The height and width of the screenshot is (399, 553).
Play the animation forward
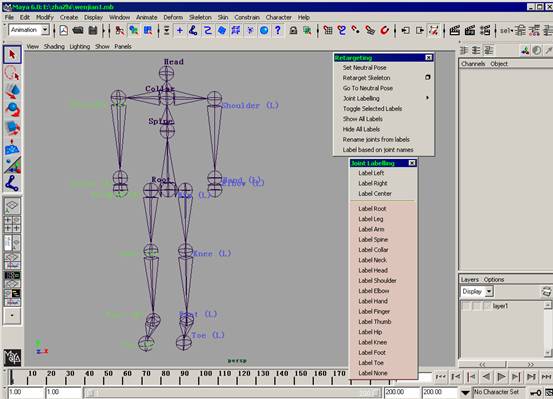point(501,377)
